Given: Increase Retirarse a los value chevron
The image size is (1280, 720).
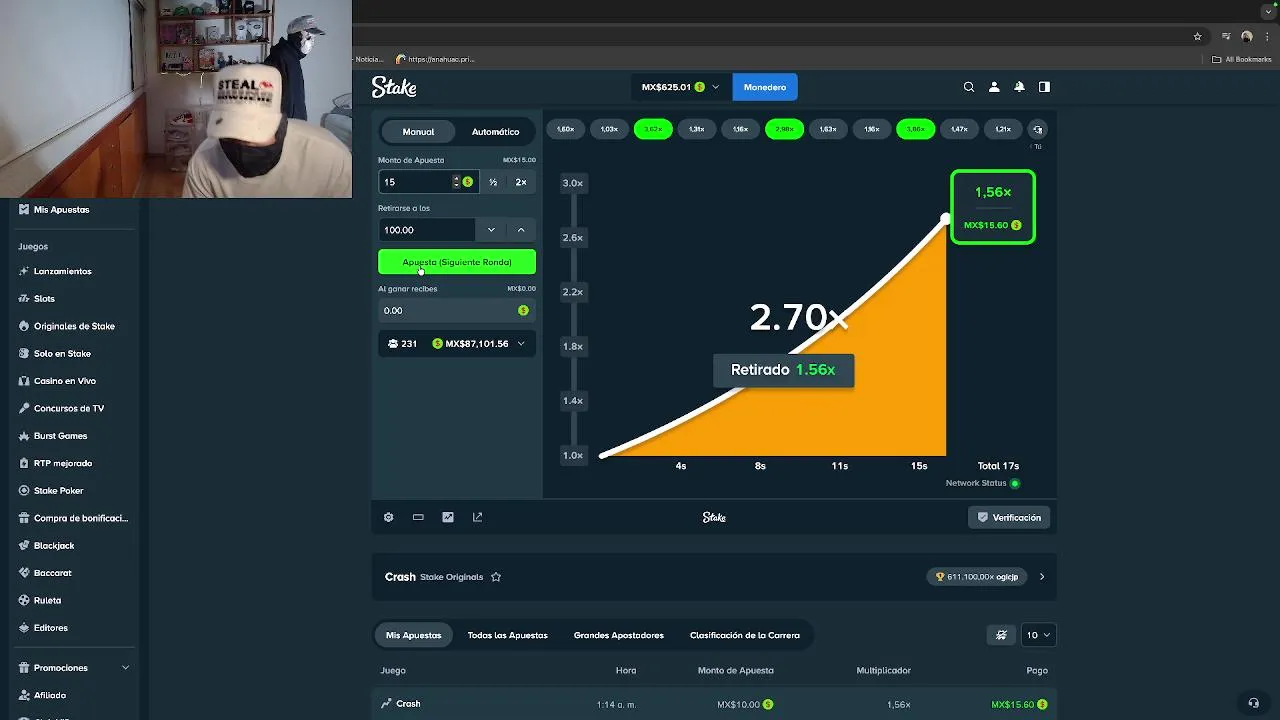Looking at the screenshot, I should tap(521, 230).
